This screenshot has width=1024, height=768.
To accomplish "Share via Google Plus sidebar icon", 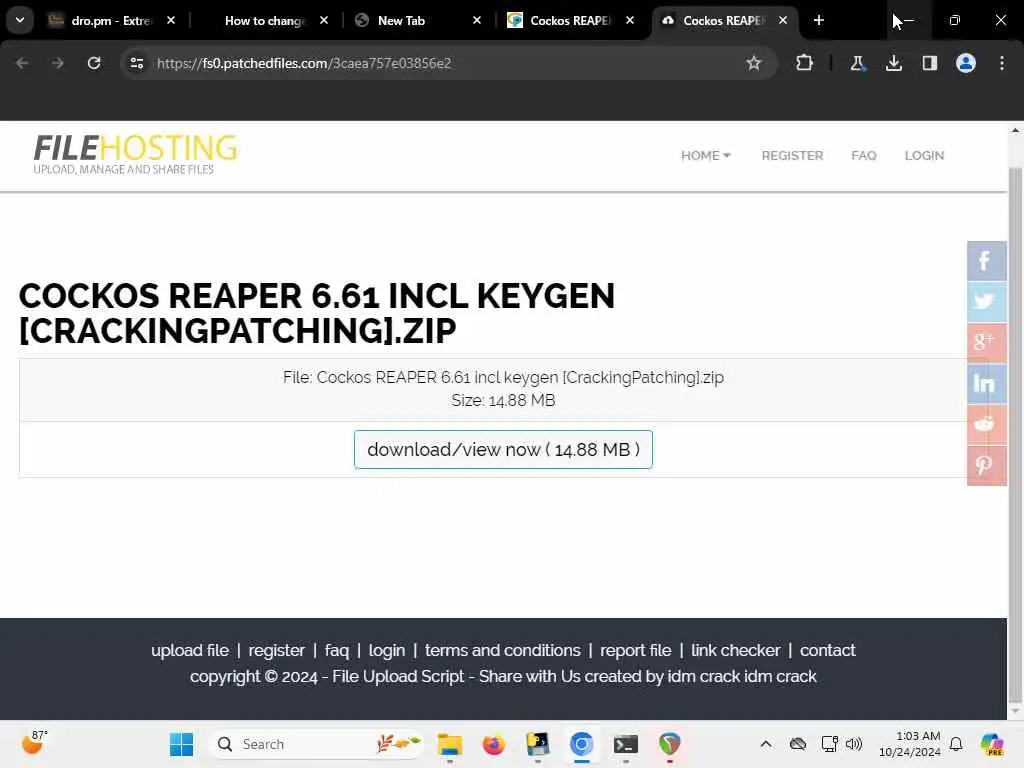I will pos(986,342).
